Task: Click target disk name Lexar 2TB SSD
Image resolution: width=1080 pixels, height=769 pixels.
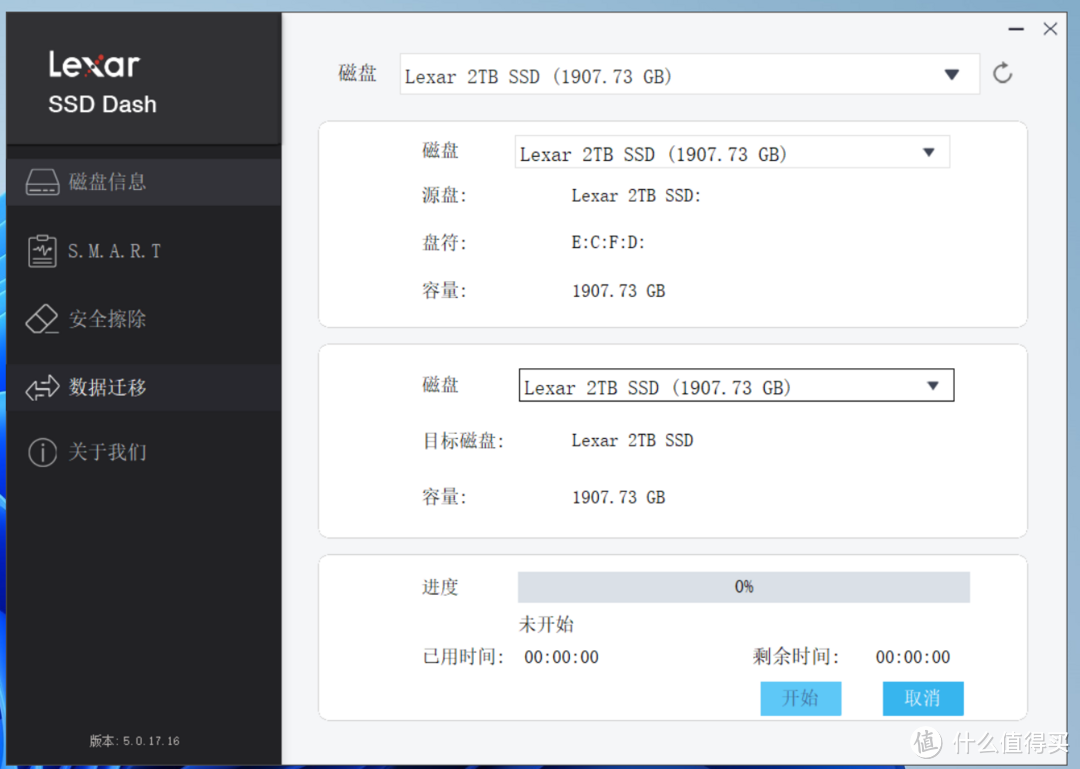Action: tap(632, 441)
